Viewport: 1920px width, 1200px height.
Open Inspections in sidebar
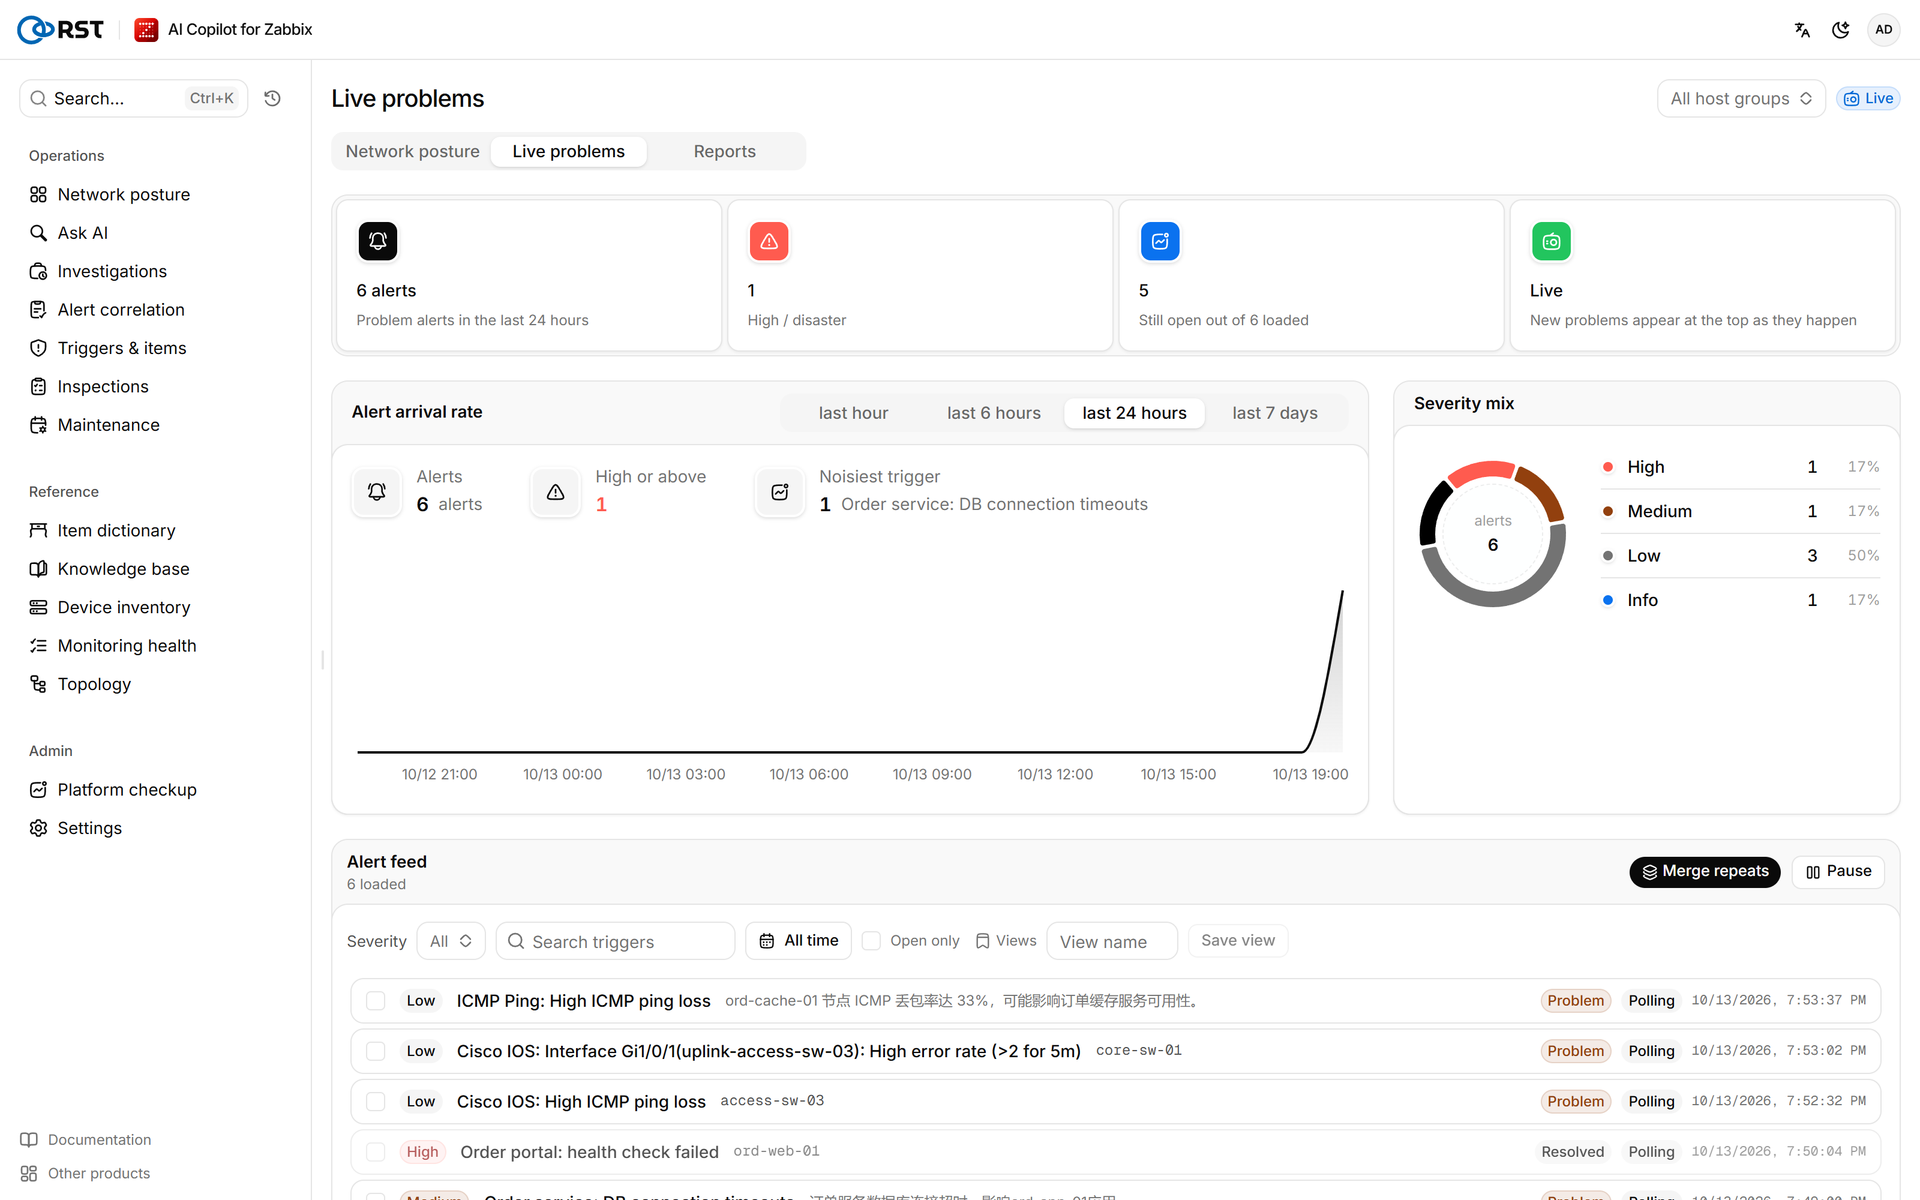pyautogui.click(x=103, y=386)
